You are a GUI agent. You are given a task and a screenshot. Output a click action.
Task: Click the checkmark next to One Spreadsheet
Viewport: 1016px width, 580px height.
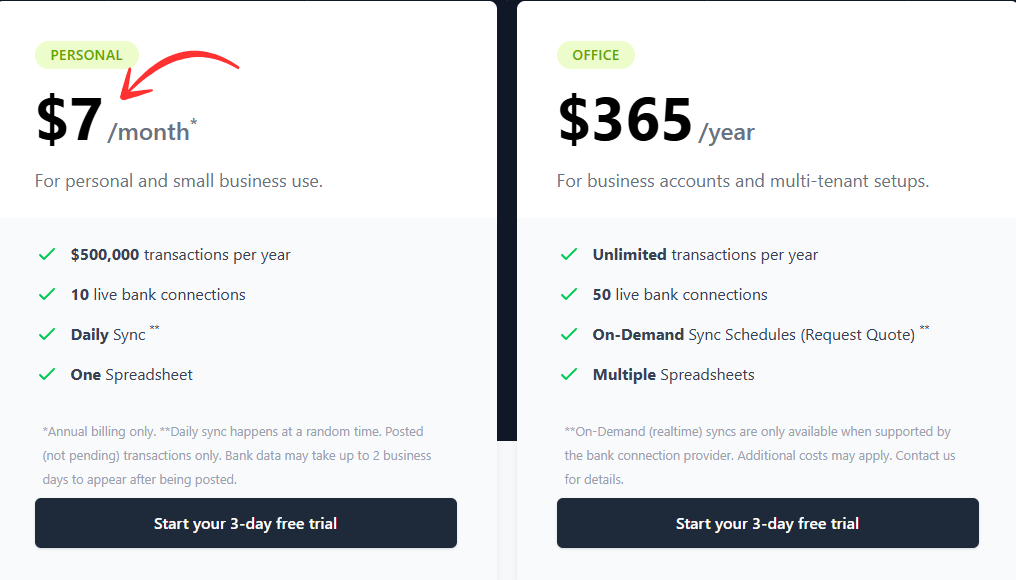point(46,374)
